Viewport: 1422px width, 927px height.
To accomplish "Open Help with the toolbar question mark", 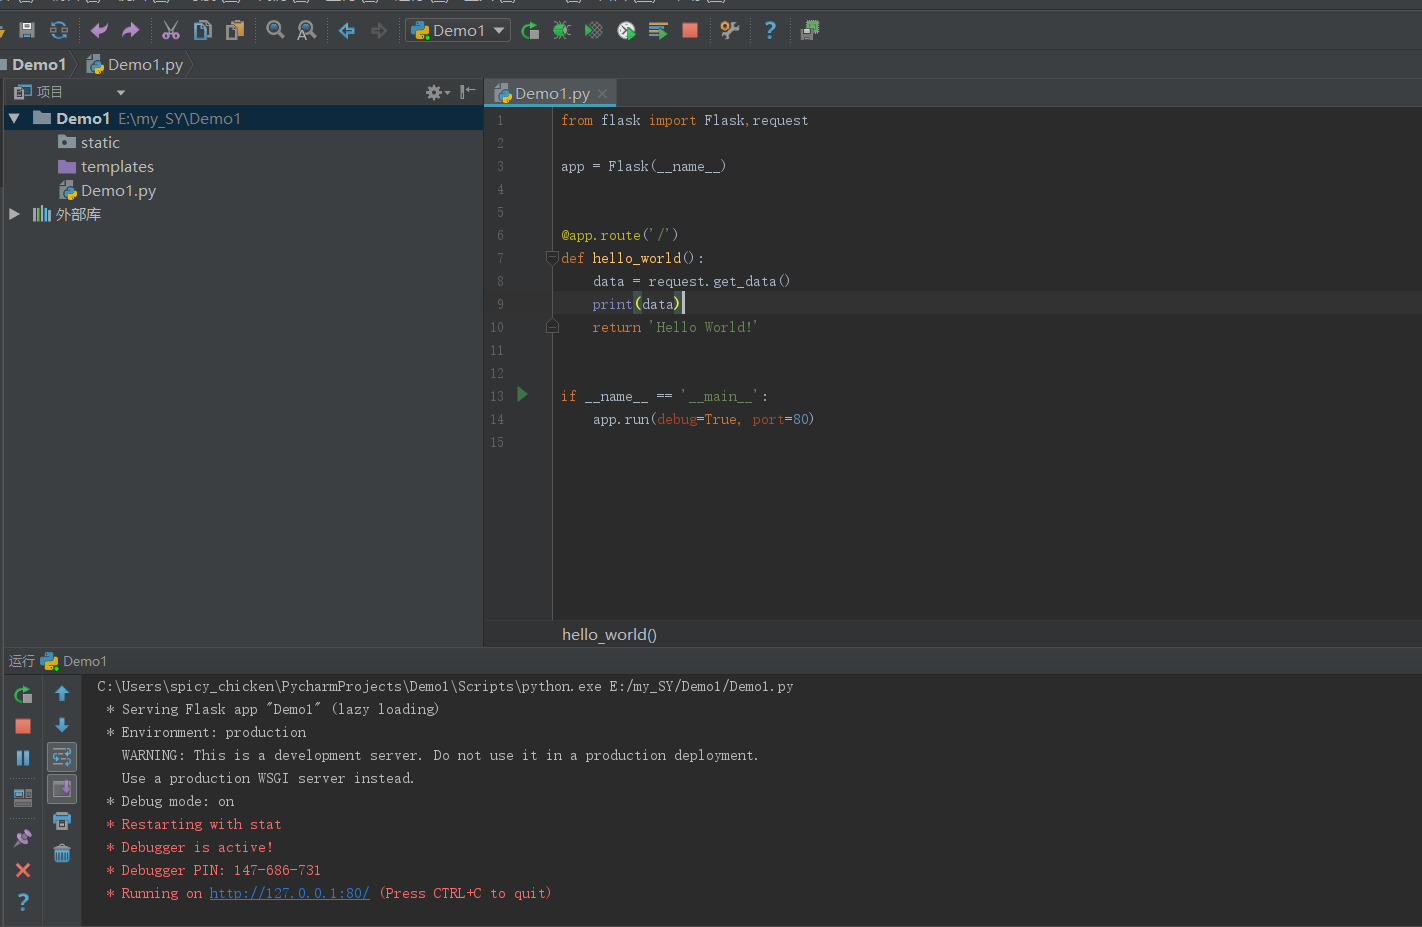I will click(x=770, y=30).
